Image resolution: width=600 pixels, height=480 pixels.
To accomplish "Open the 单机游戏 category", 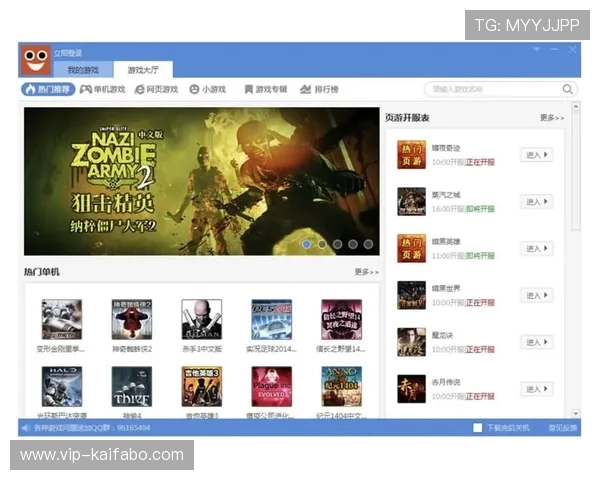I will [102, 89].
